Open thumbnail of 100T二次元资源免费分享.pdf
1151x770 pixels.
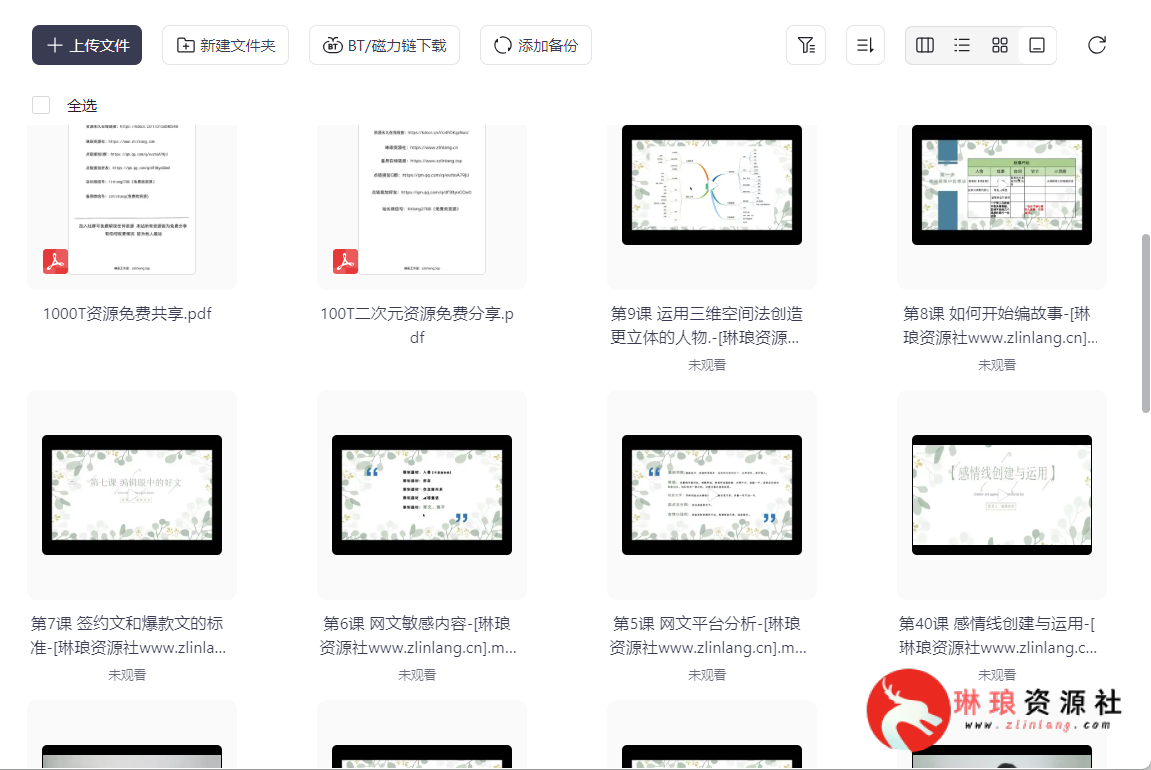422,200
